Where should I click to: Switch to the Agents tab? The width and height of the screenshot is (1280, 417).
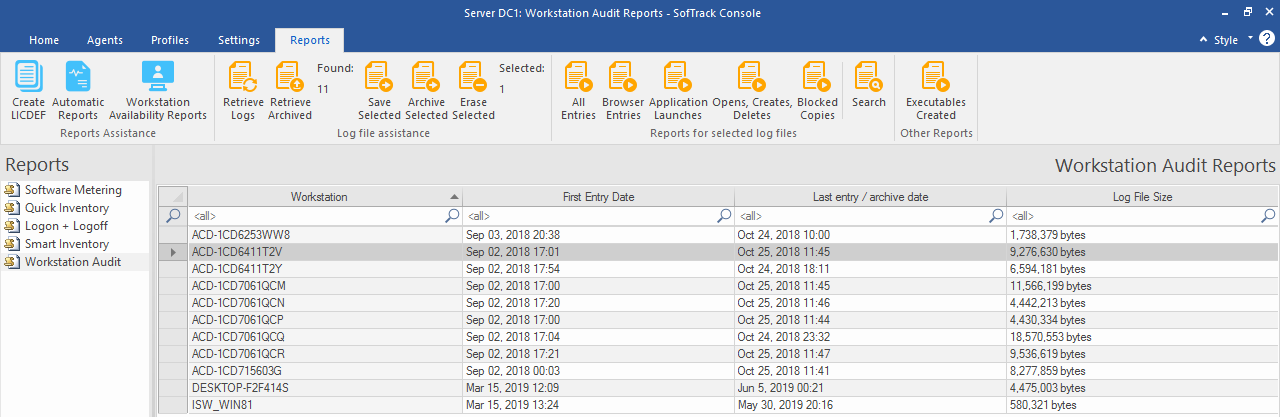click(105, 40)
